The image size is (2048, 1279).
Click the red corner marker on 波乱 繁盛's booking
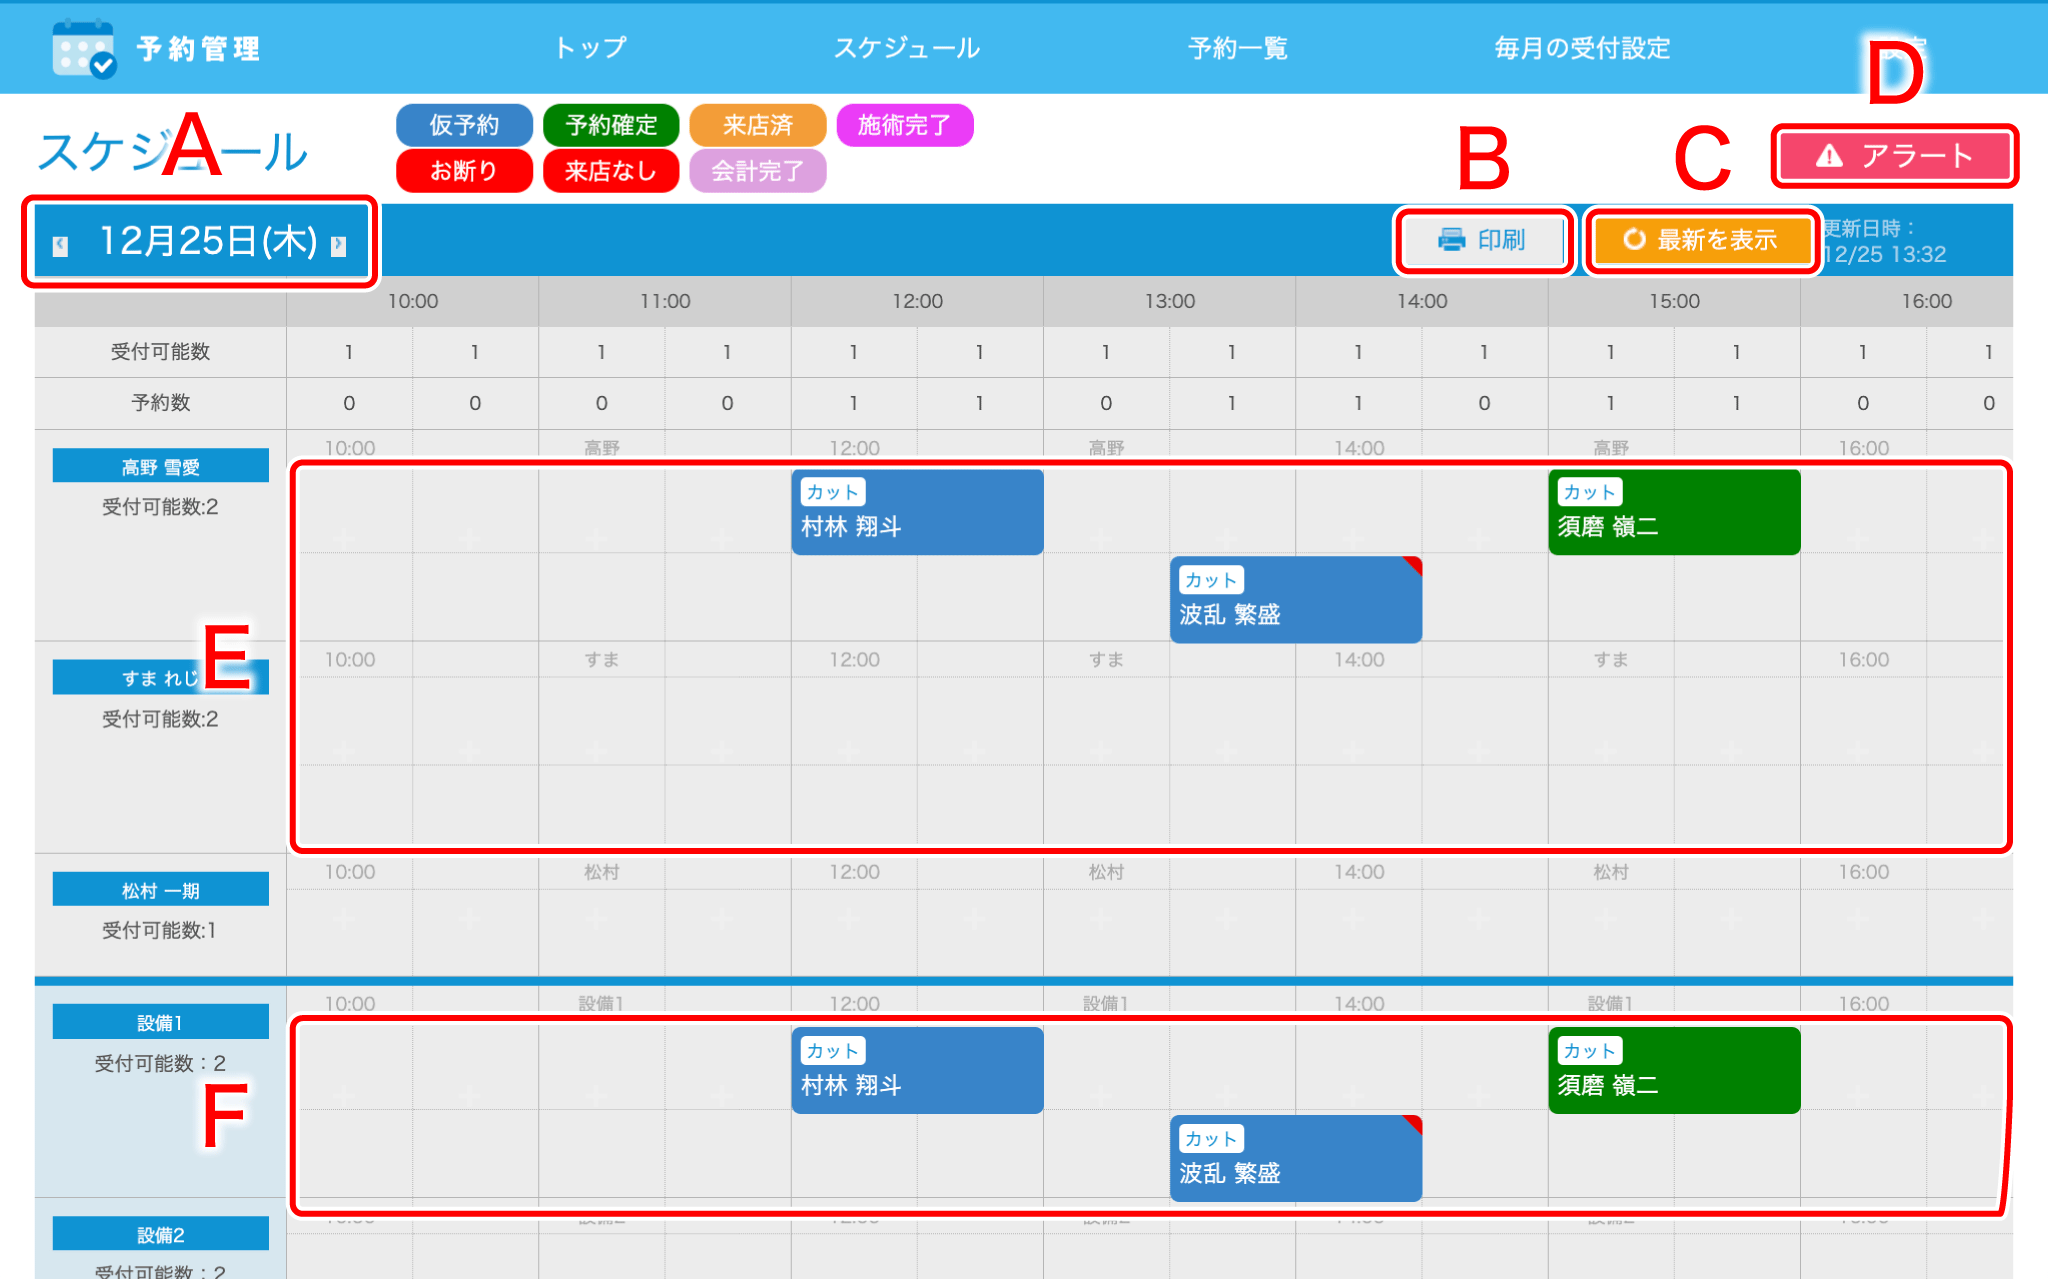[1412, 567]
